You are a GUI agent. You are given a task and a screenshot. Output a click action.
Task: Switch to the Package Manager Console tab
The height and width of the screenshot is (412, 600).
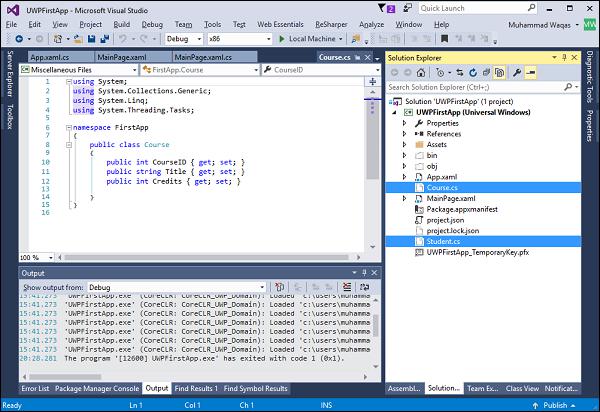click(96, 388)
